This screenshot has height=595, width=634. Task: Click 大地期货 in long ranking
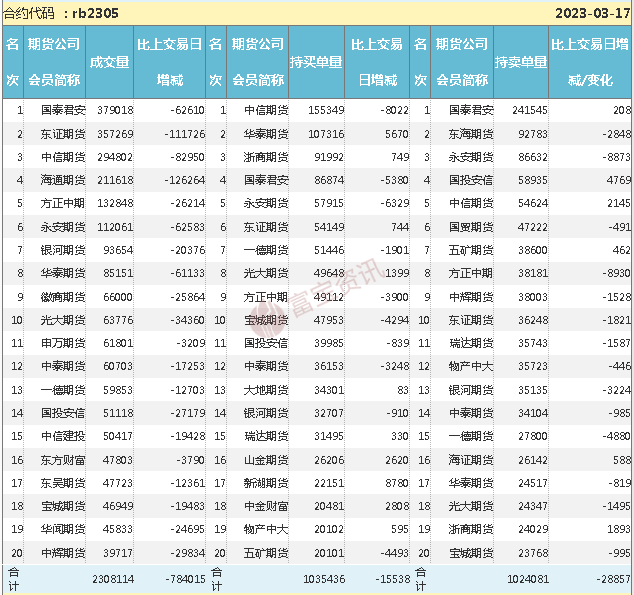pos(266,390)
